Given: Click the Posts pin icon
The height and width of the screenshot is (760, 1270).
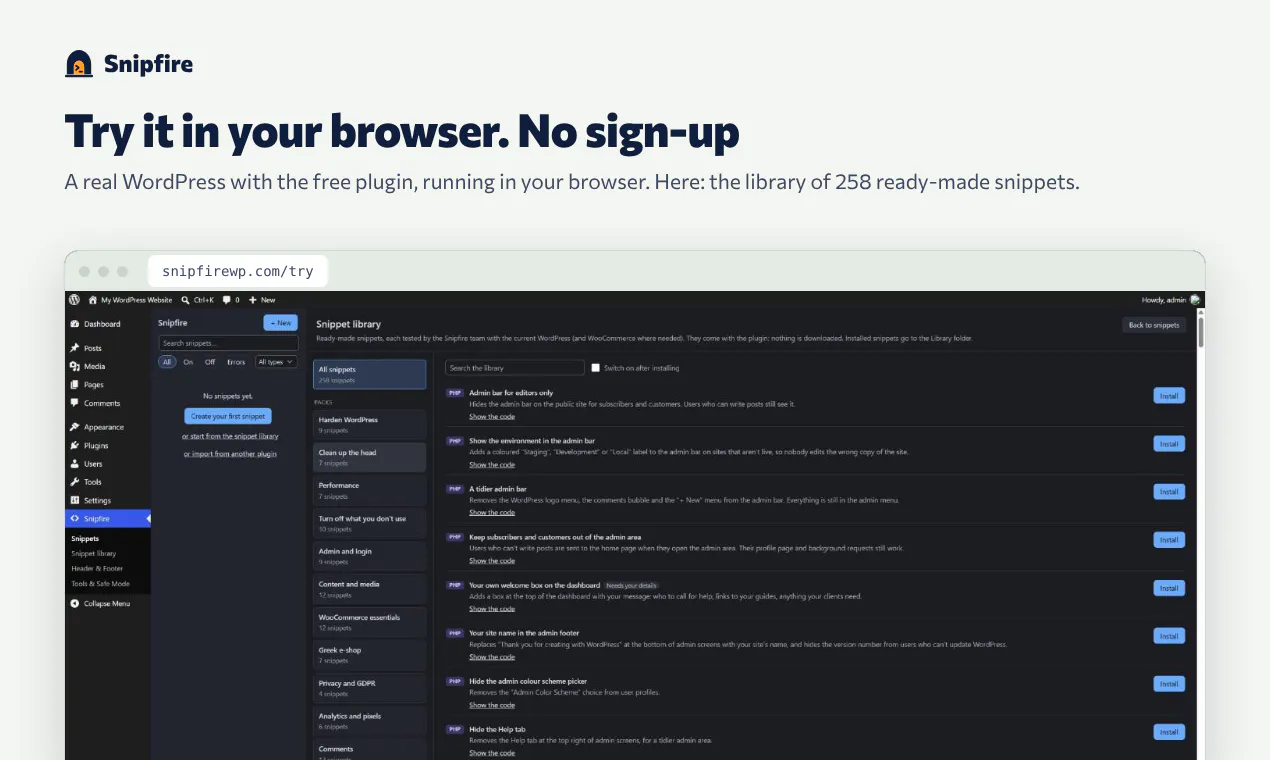Looking at the screenshot, I should click(x=75, y=348).
